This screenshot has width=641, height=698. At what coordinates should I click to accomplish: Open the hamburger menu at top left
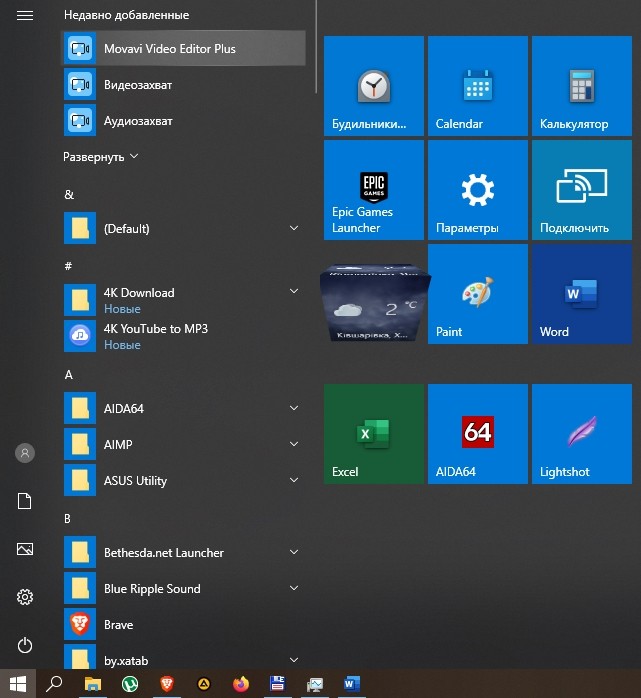point(24,16)
